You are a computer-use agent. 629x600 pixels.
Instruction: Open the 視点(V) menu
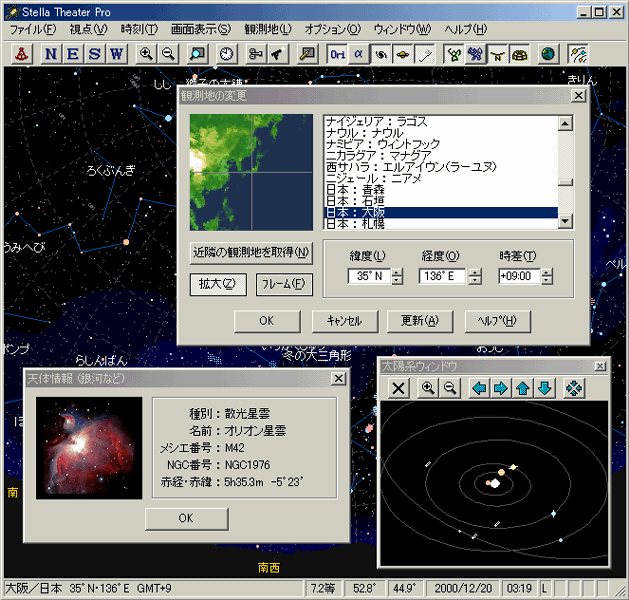pyautogui.click(x=88, y=29)
